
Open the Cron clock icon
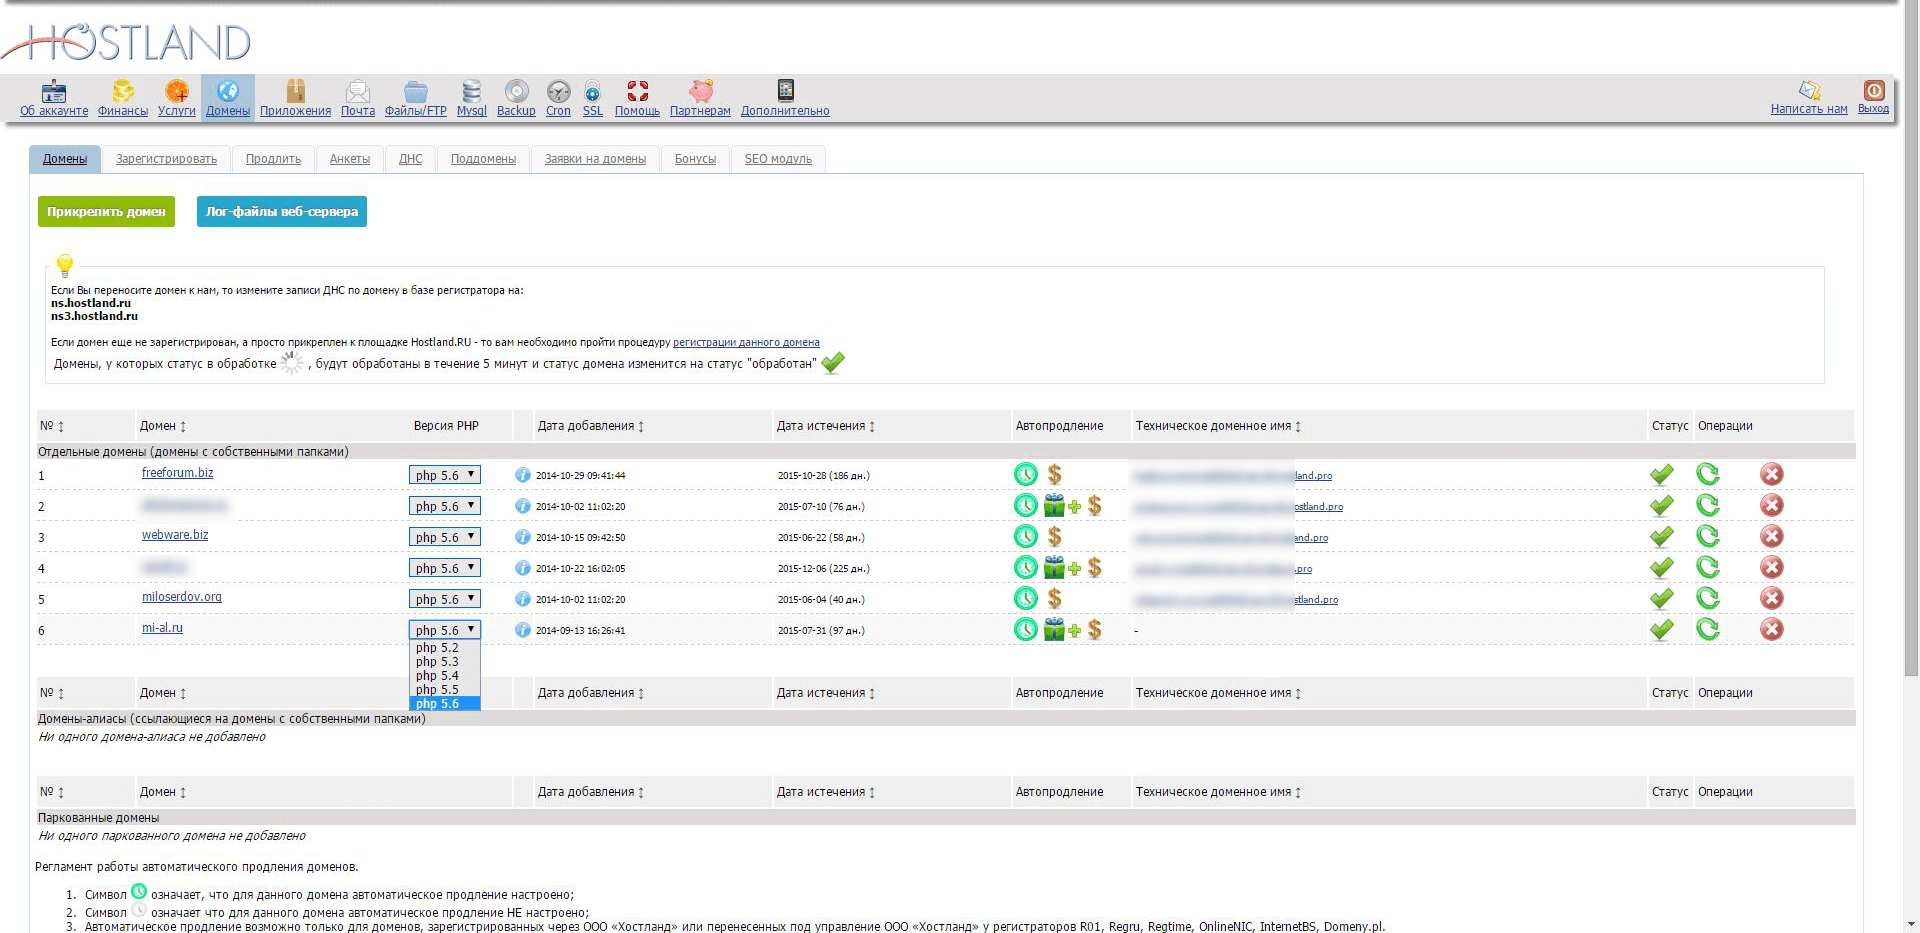558,92
